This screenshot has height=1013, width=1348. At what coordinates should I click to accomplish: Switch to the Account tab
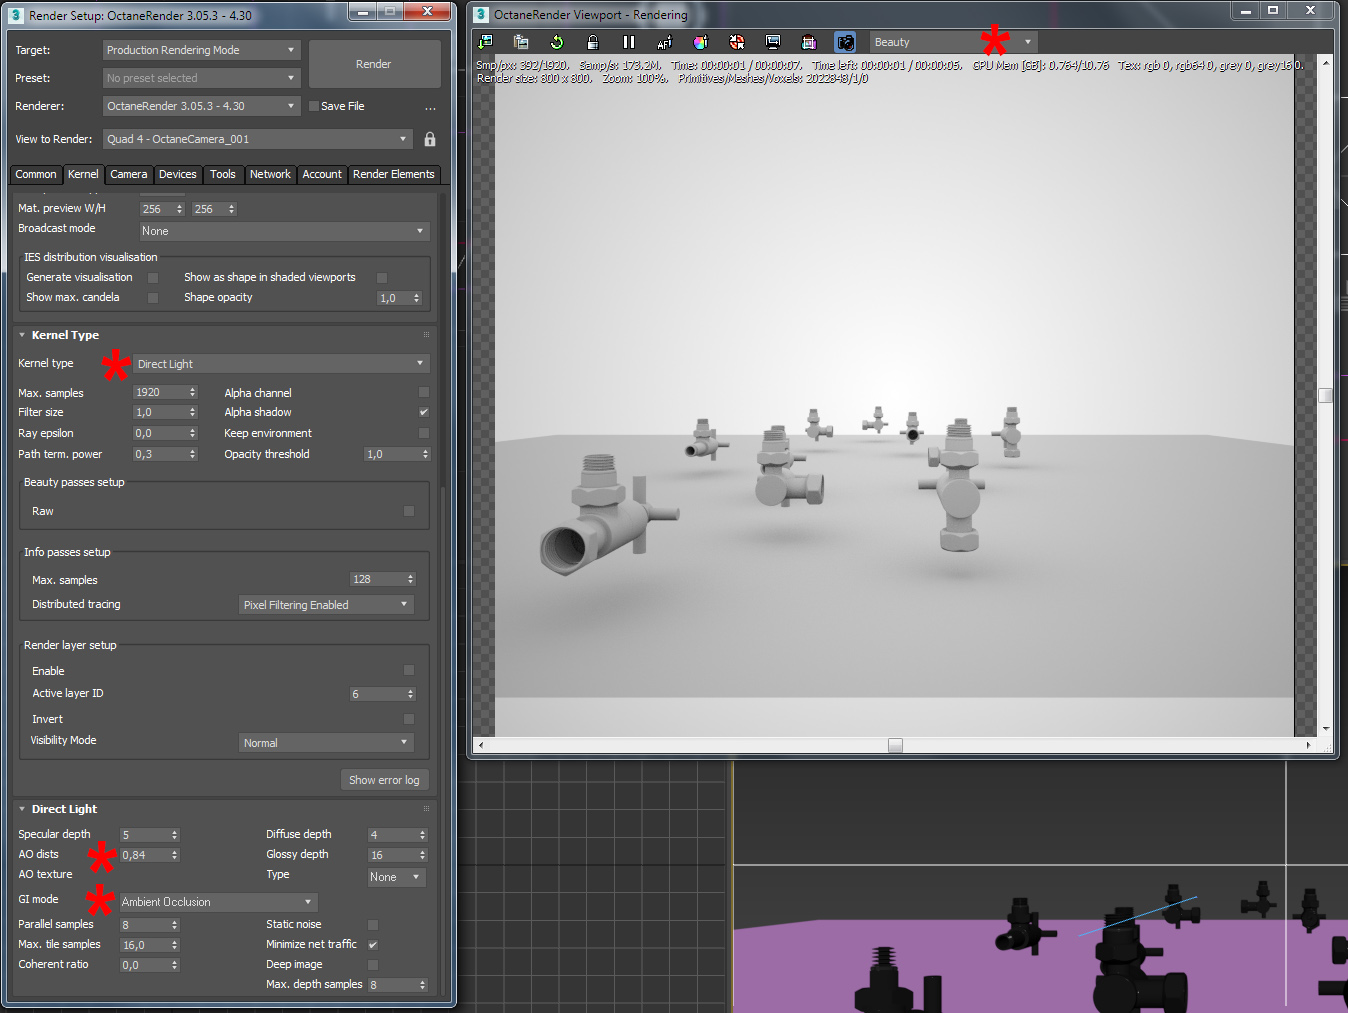click(322, 174)
